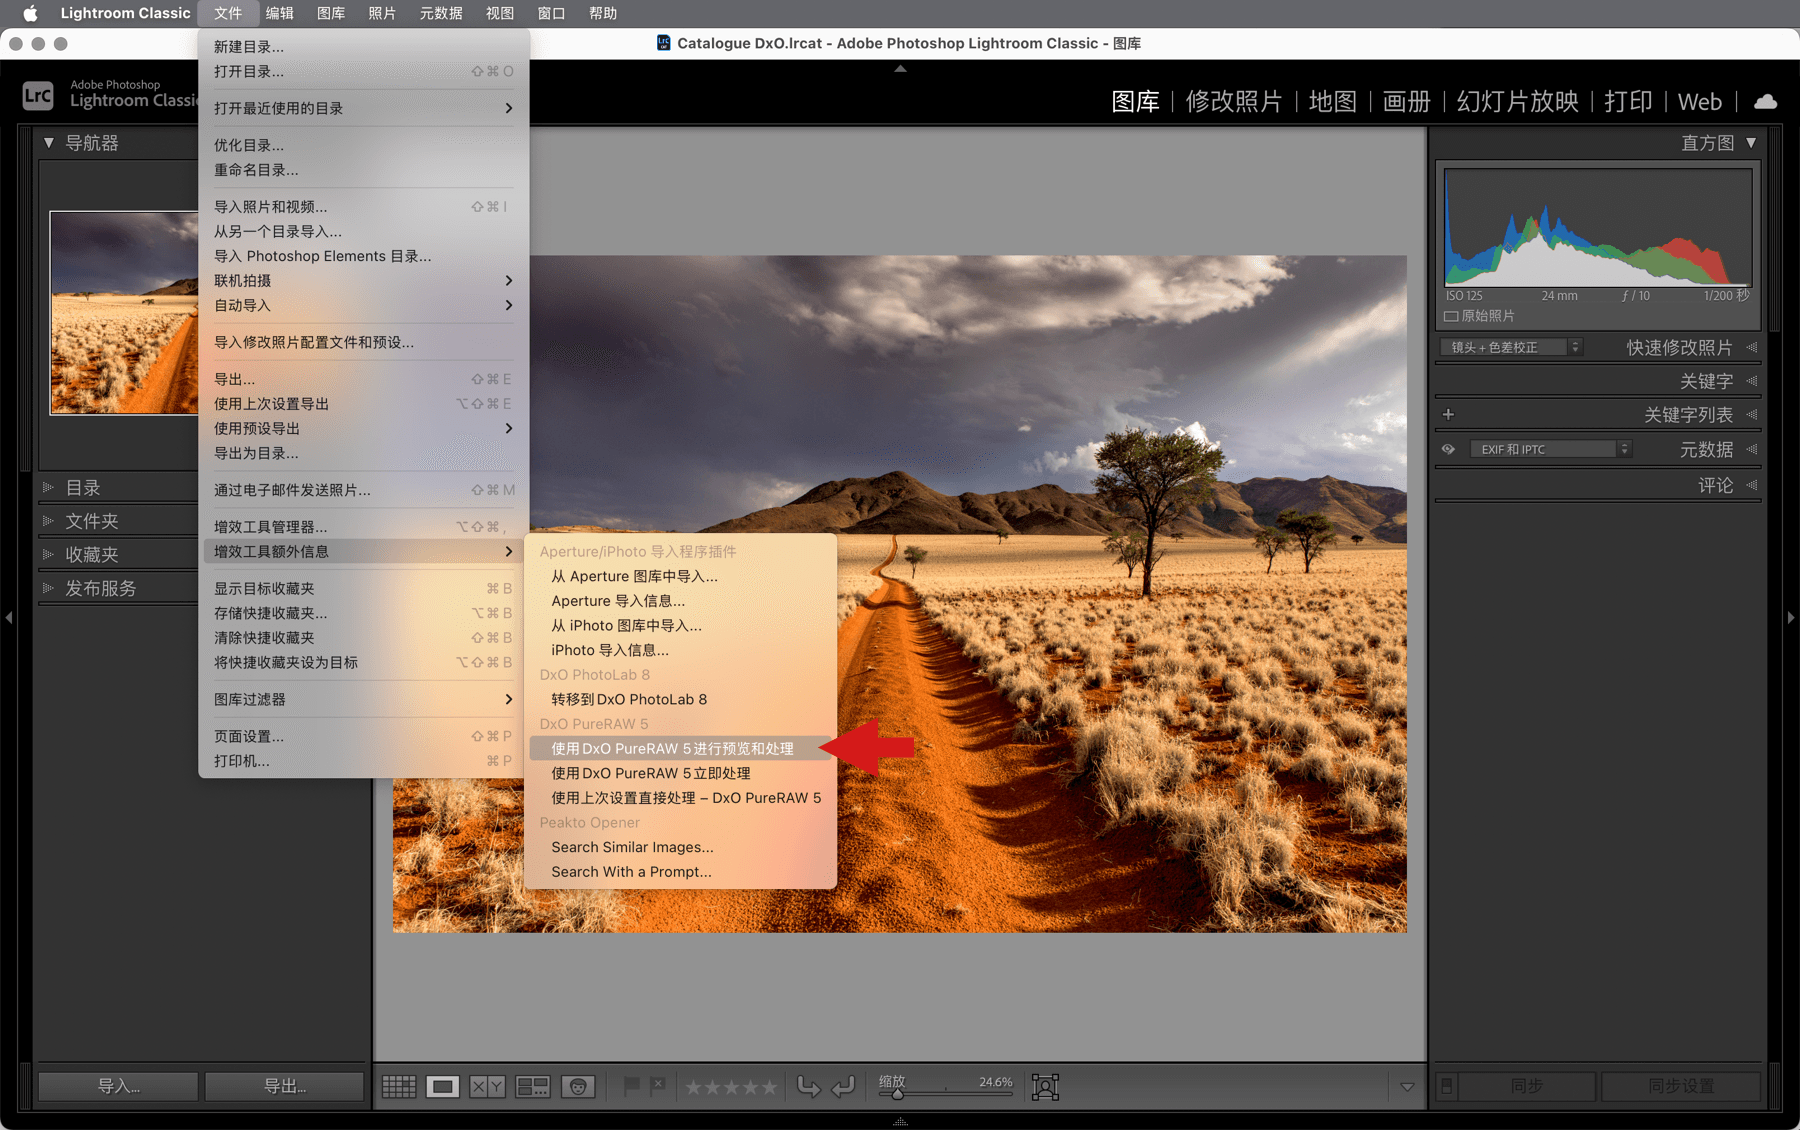Expand the 关键字 panel
The height and width of the screenshot is (1130, 1800).
pos(1752,381)
